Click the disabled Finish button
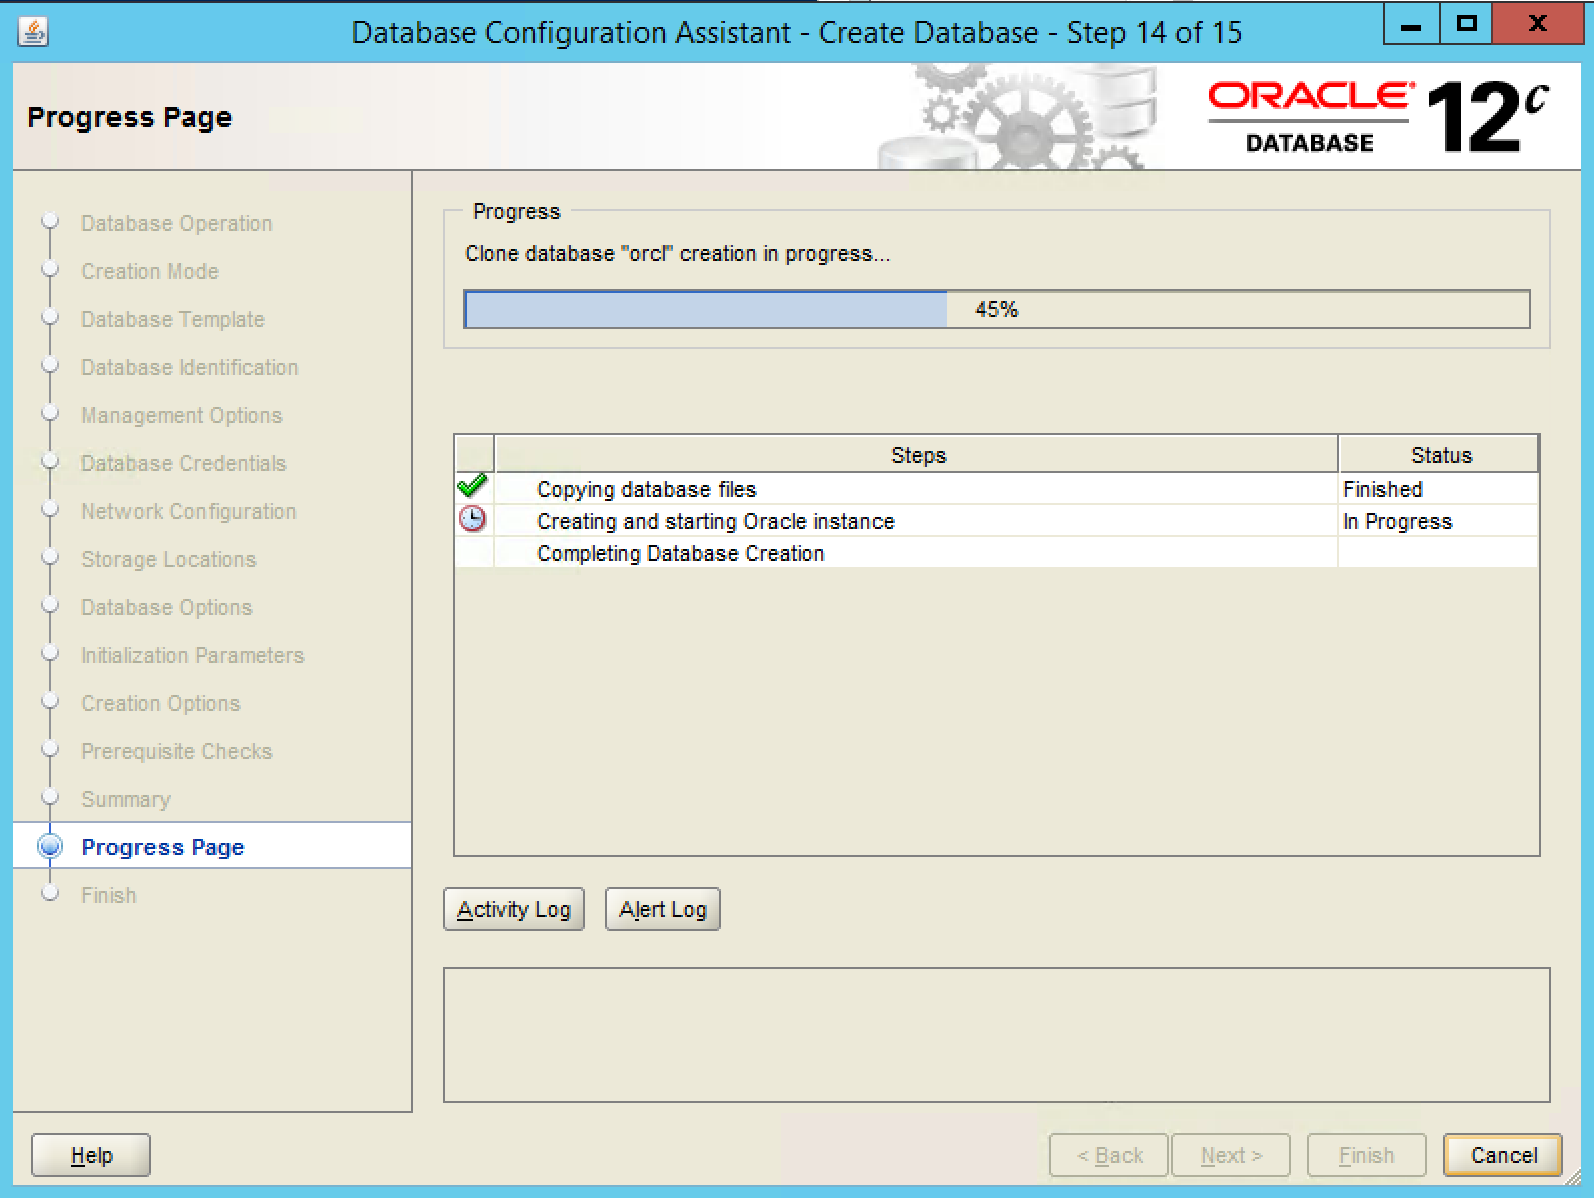The width and height of the screenshot is (1594, 1198). click(1366, 1155)
